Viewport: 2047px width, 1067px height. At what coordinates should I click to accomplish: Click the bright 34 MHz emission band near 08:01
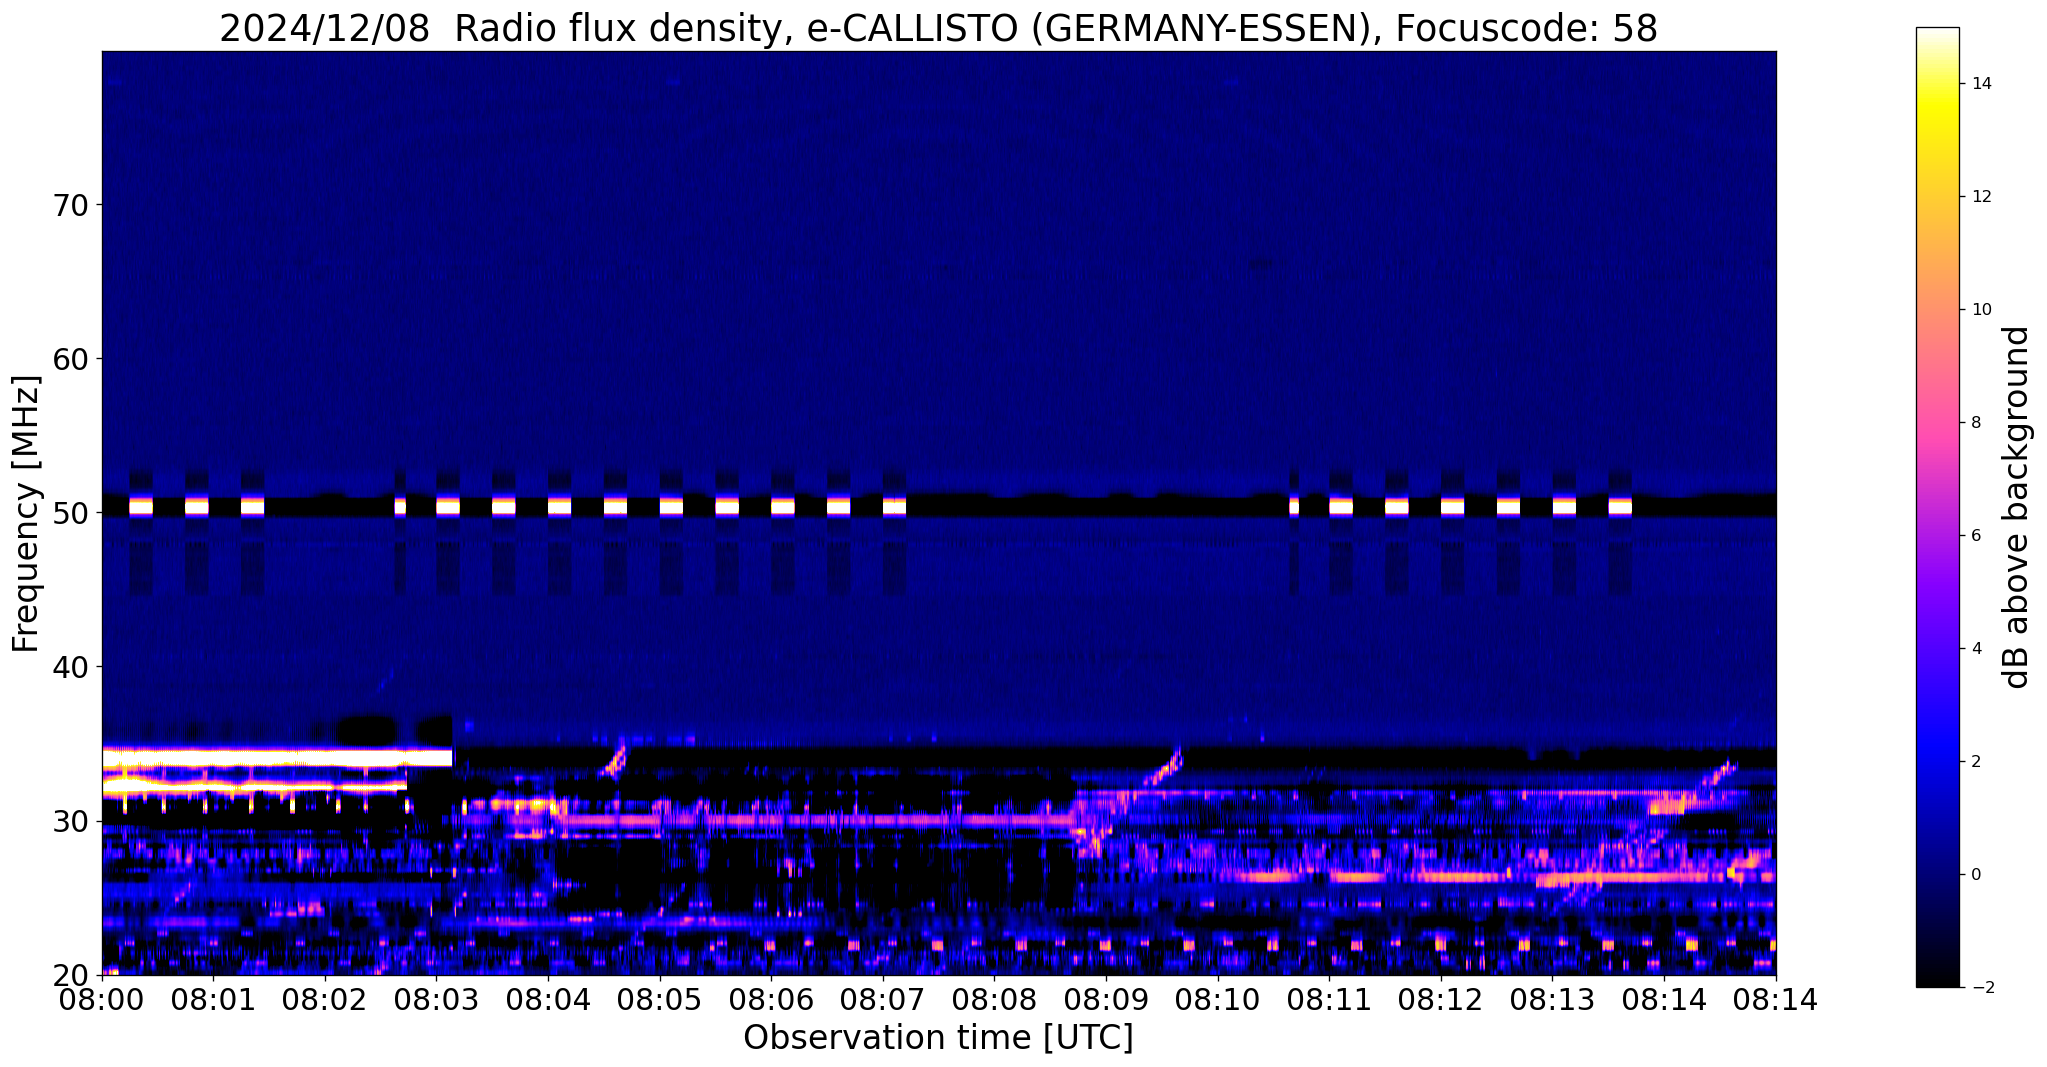pos(277,757)
